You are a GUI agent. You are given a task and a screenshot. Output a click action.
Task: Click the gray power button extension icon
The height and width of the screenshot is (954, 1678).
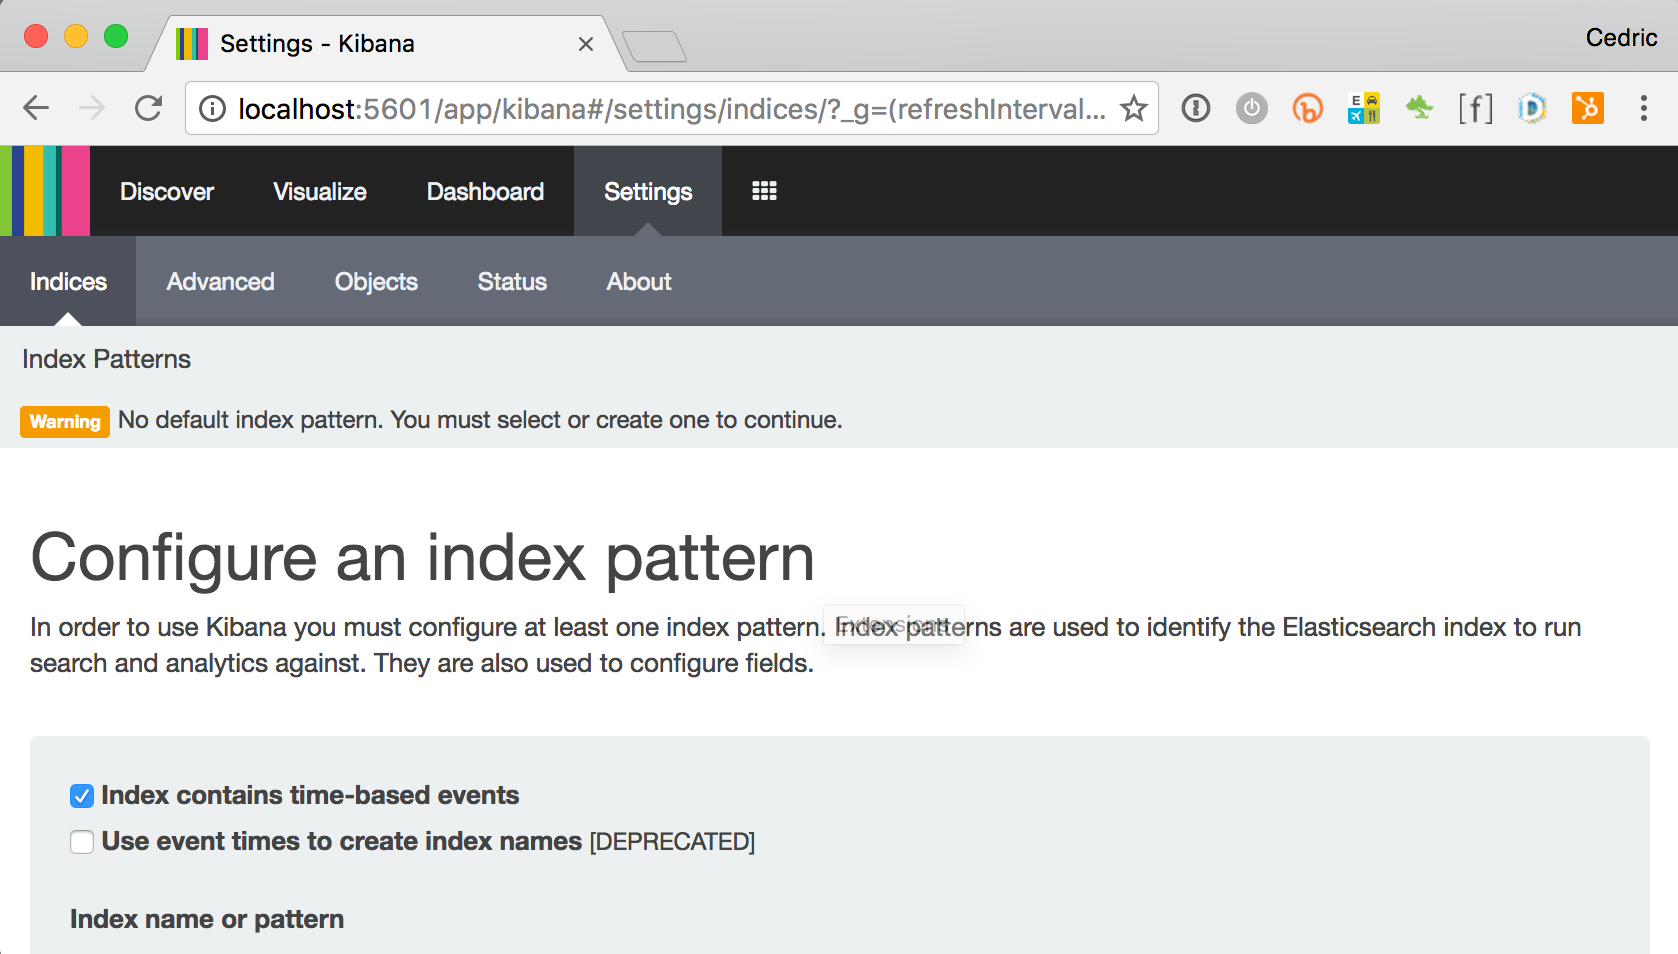click(1251, 108)
